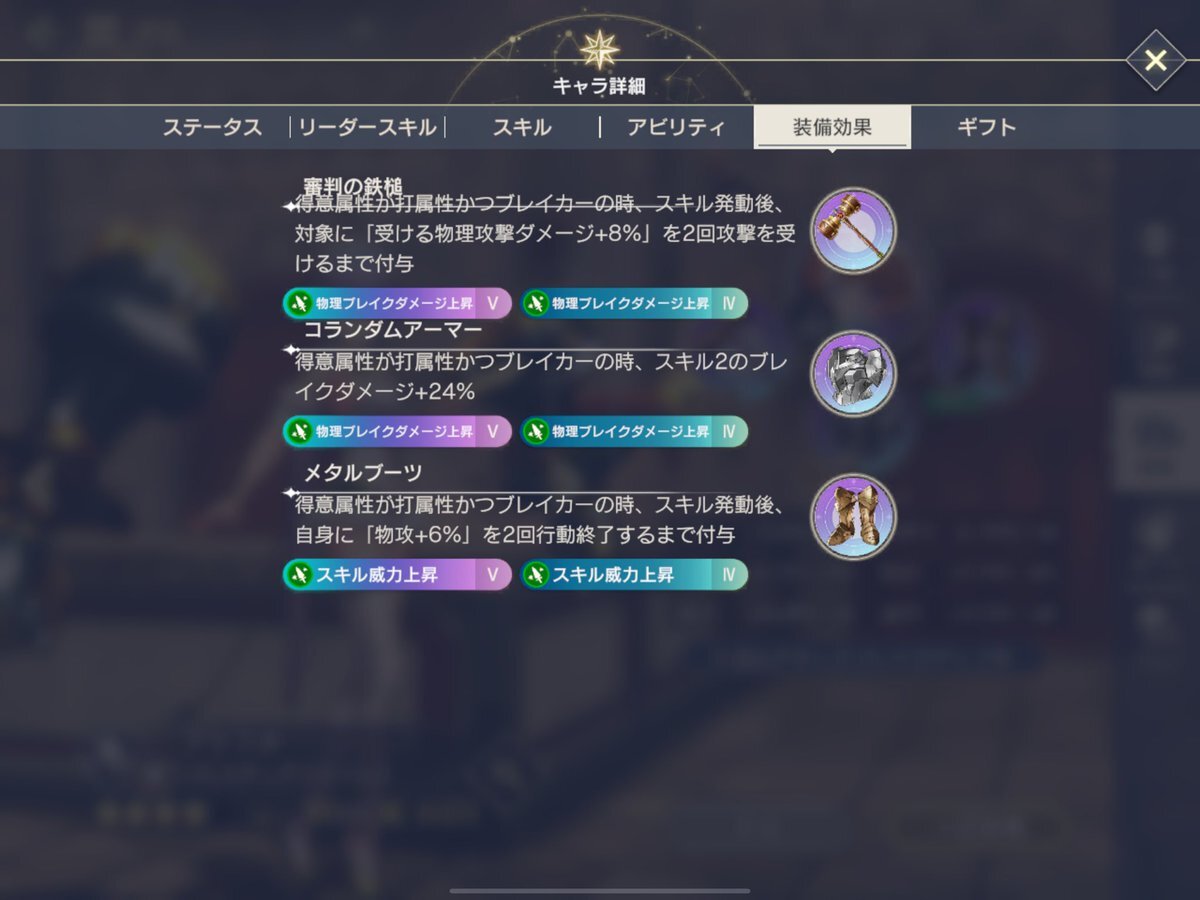Switch to the ギフト tab
This screenshot has height=900, width=1200.
pyautogui.click(x=986, y=127)
